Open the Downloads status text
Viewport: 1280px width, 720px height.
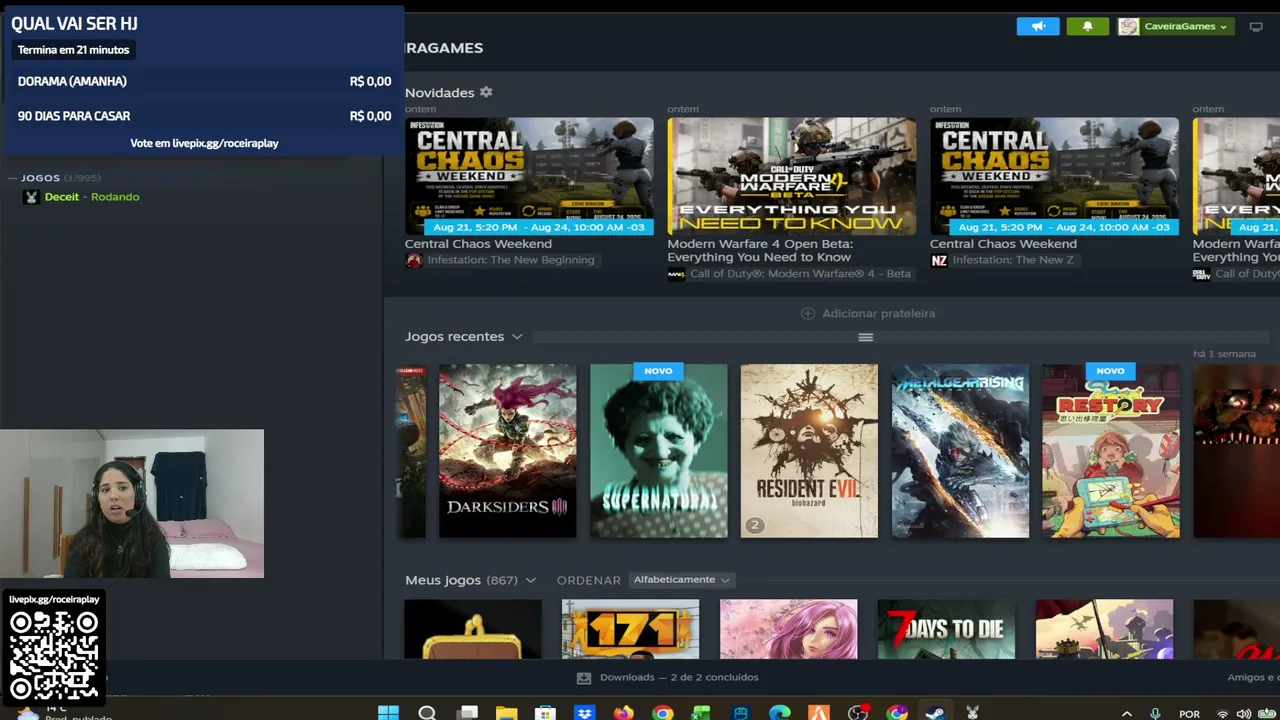pos(679,678)
